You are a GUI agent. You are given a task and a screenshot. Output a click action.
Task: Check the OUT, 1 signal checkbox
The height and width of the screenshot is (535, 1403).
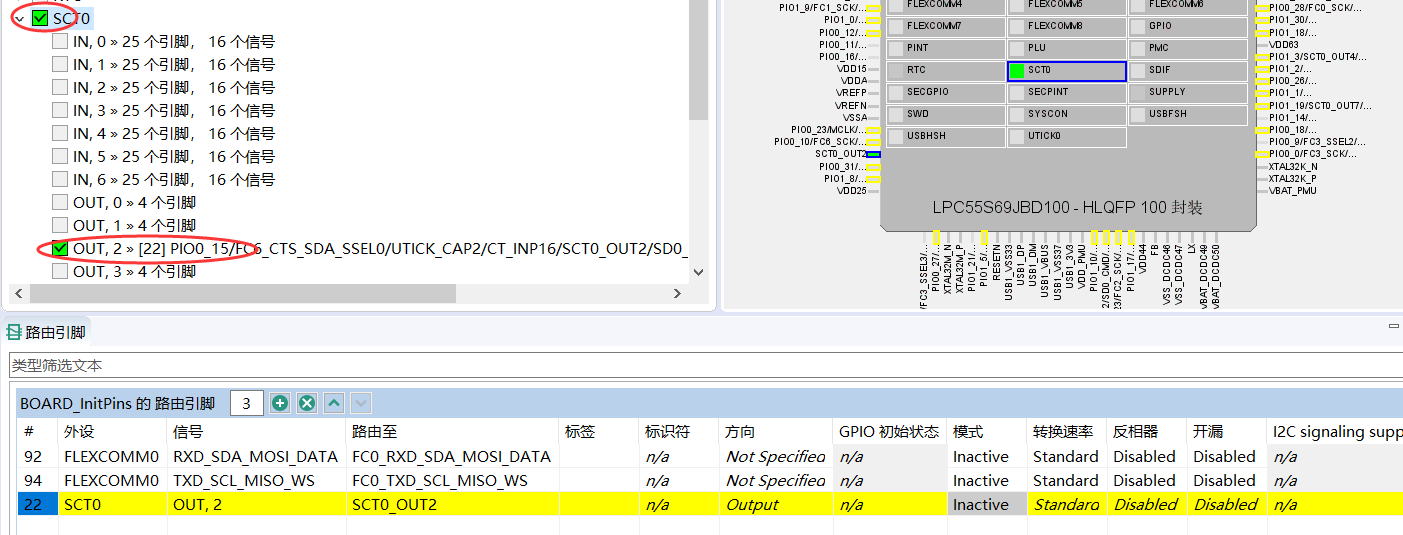60,226
